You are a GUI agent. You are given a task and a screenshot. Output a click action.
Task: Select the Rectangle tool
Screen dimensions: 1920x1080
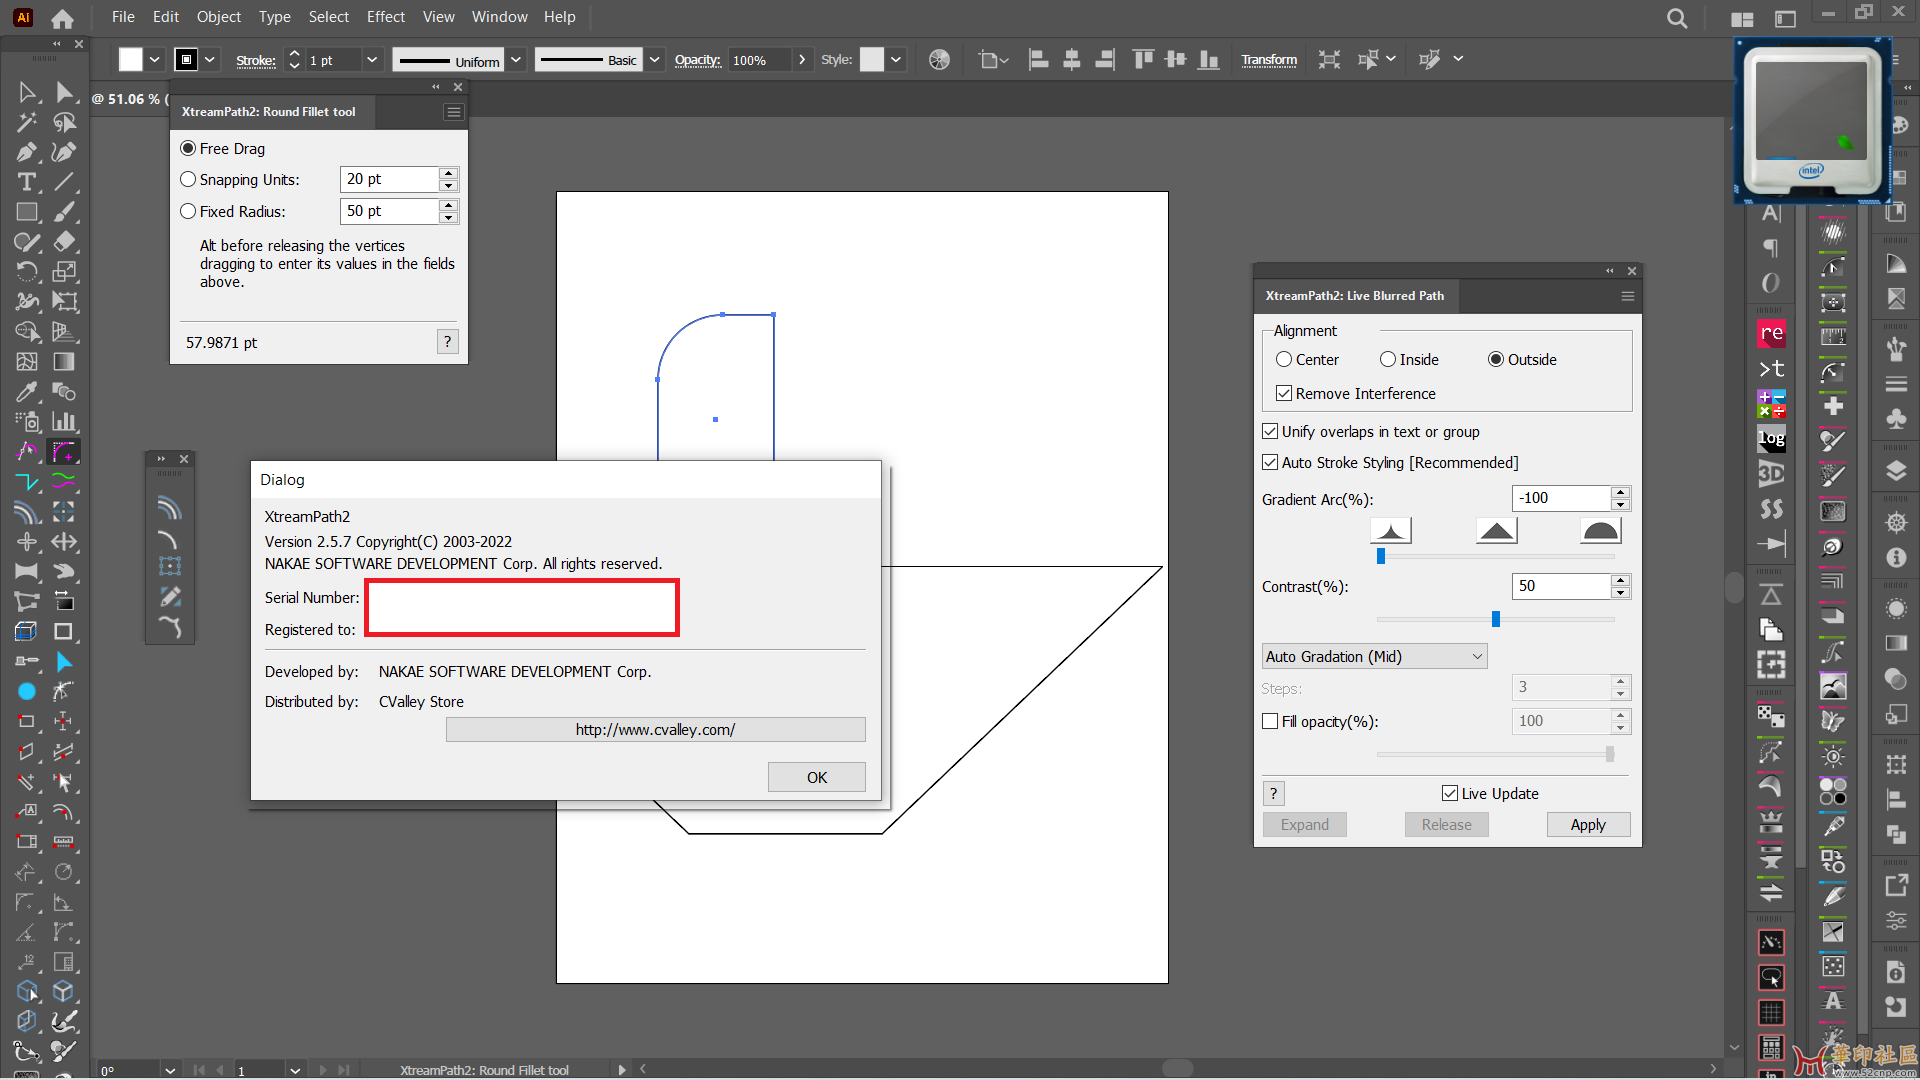pyautogui.click(x=27, y=212)
